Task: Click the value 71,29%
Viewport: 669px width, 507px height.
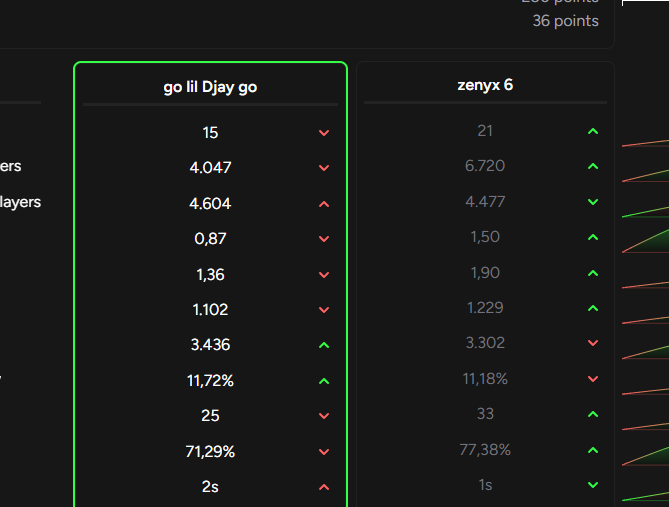Action: pyautogui.click(x=210, y=451)
